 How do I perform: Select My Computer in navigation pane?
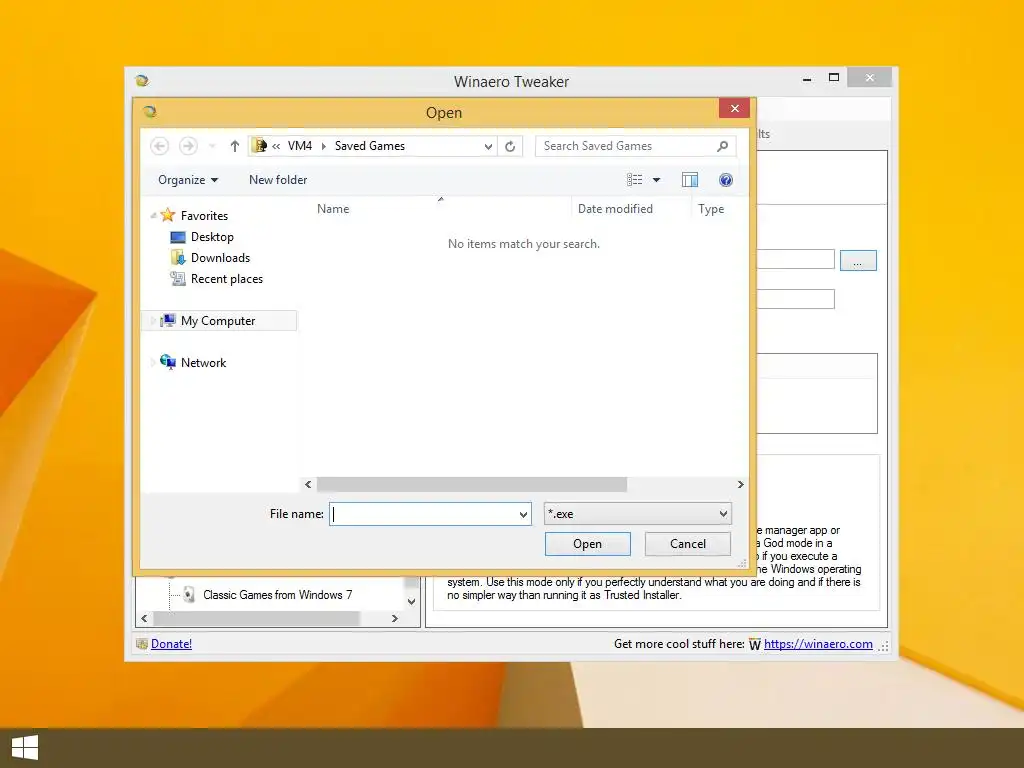point(218,321)
